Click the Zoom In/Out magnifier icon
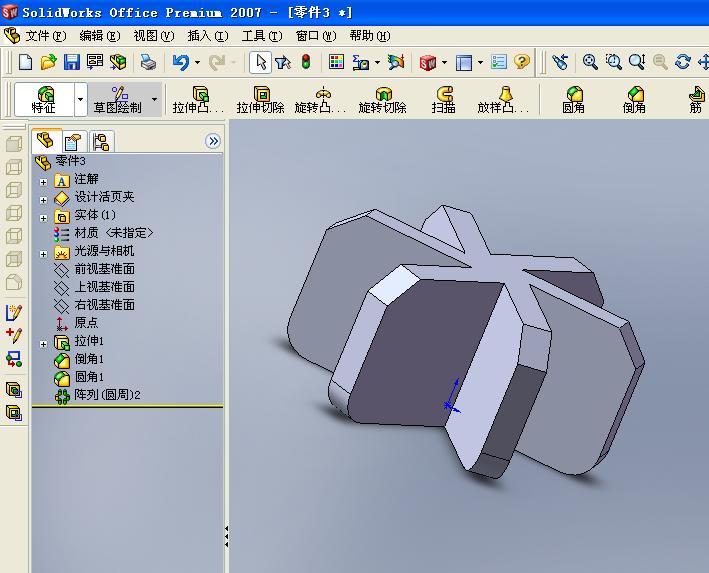Image resolution: width=709 pixels, height=573 pixels. coord(637,62)
